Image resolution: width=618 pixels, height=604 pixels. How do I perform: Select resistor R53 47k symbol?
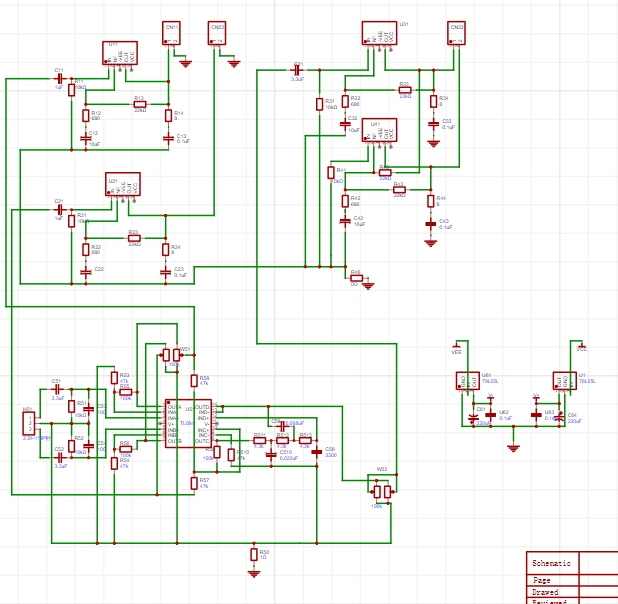(x=114, y=378)
